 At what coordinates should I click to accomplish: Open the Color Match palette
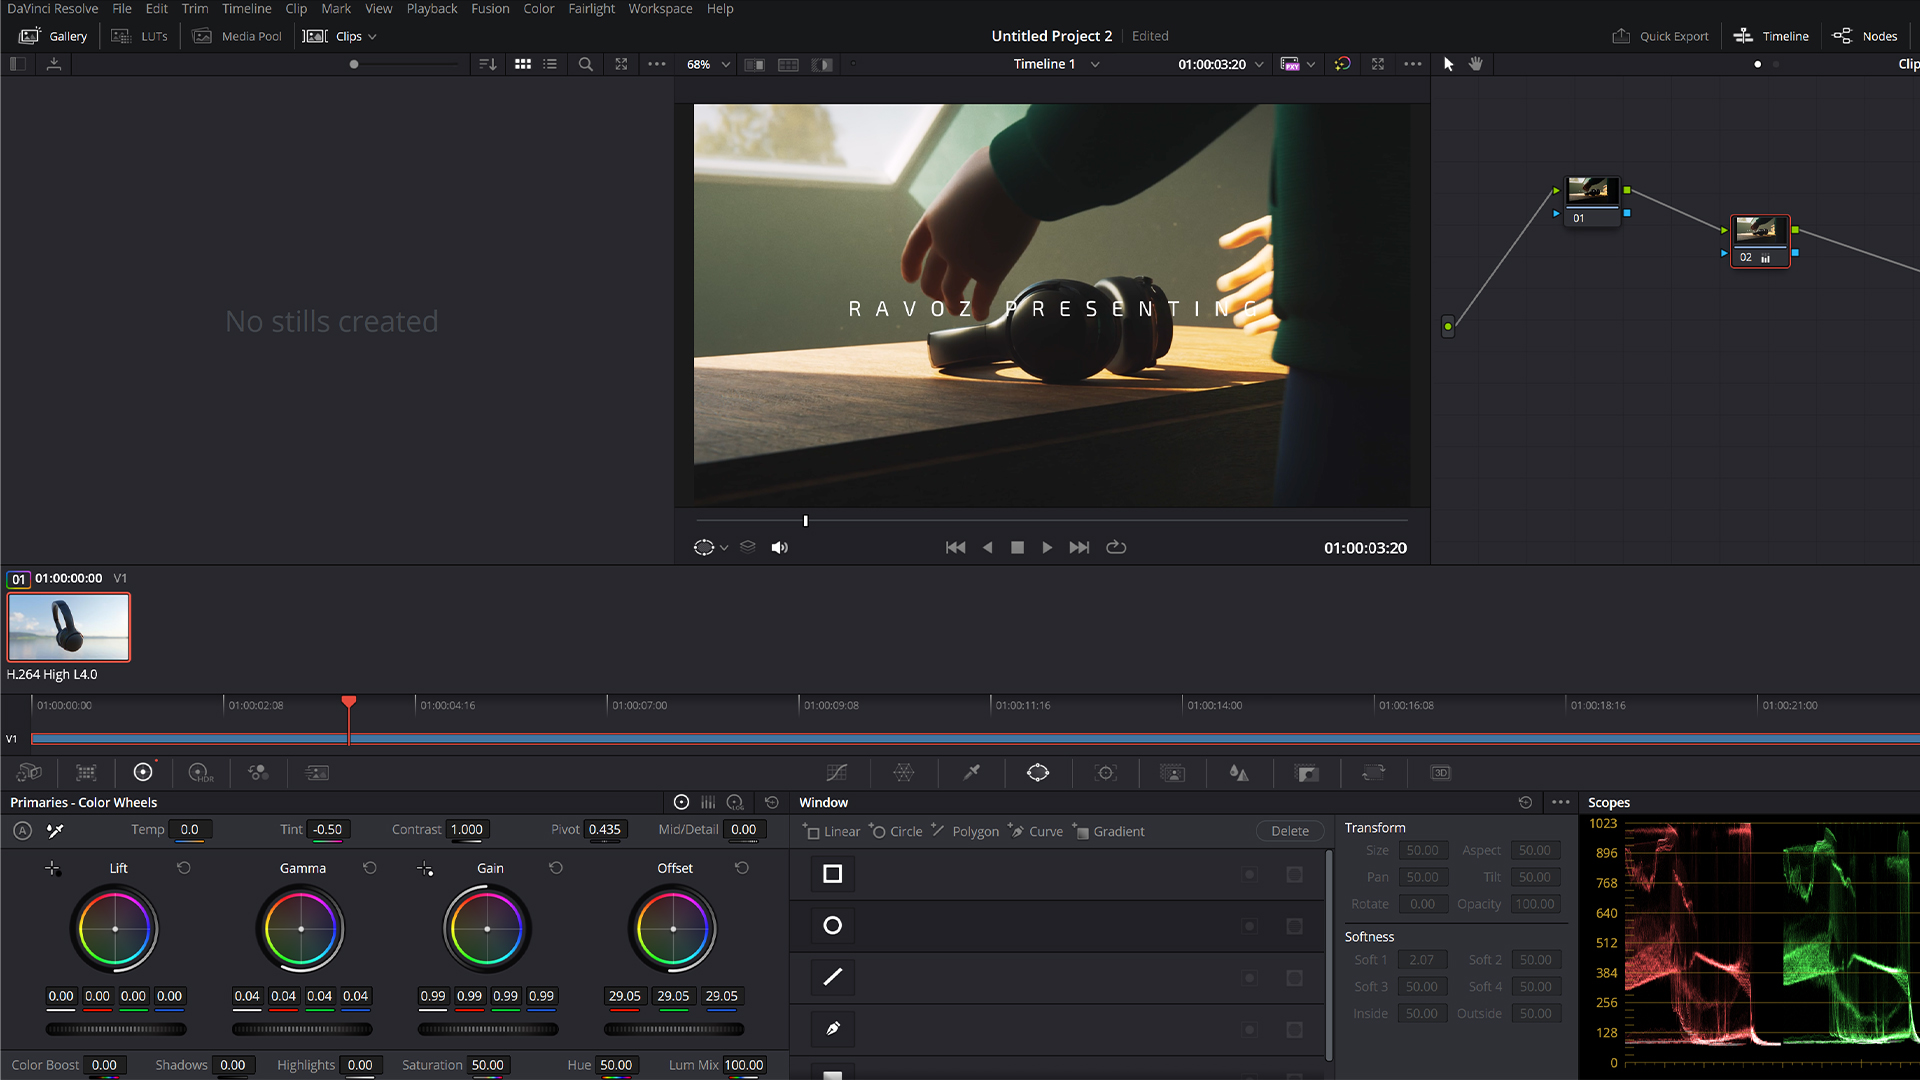pos(86,772)
